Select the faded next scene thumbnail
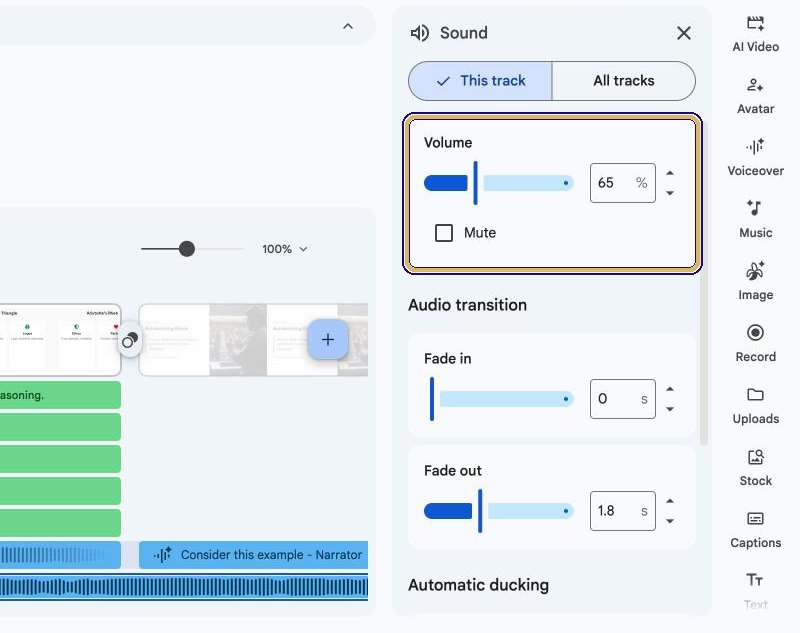Screen dimensions: 800x633 point(254,340)
